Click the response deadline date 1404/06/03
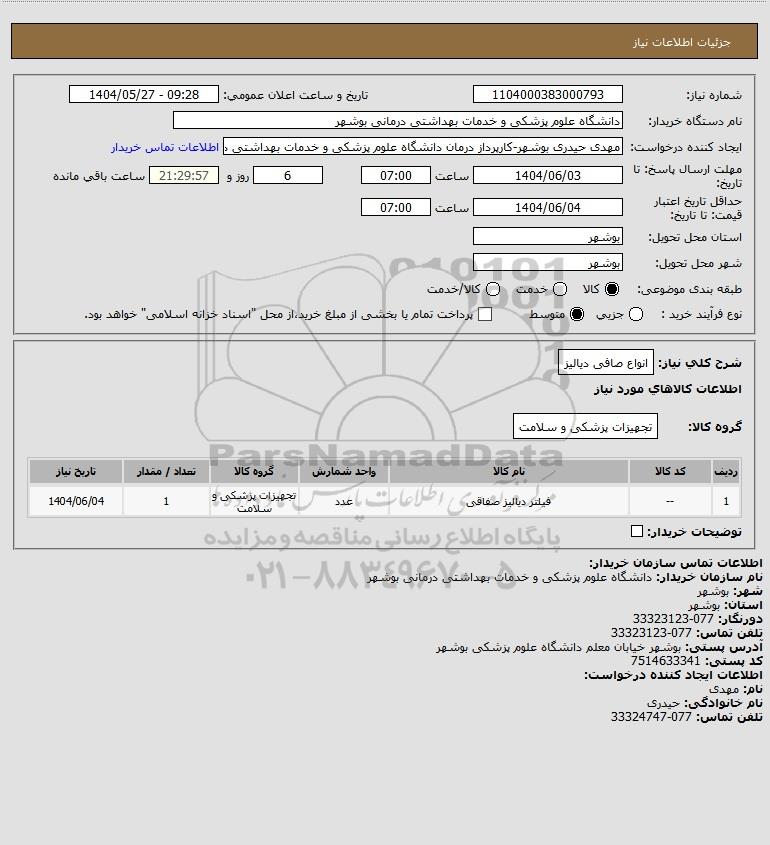The height and width of the screenshot is (845, 770). (x=547, y=175)
